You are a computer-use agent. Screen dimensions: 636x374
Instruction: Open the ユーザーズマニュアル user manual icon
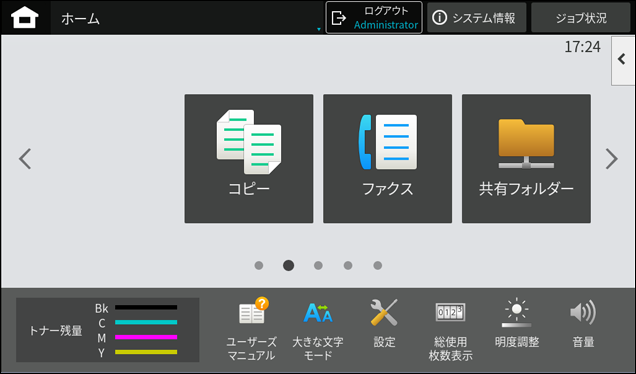click(x=251, y=329)
